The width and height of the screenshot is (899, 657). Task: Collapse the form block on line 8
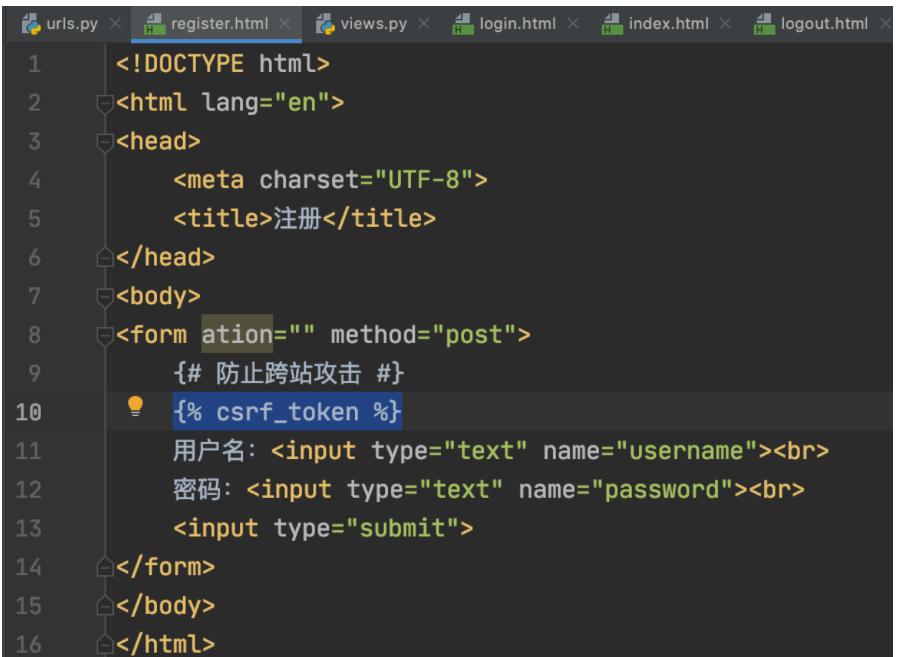104,336
